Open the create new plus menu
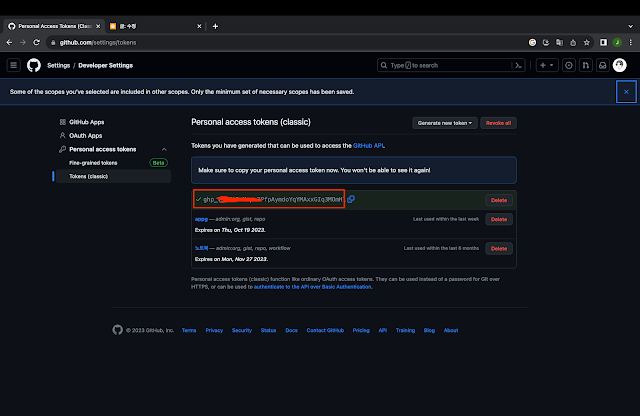Image resolution: width=640 pixels, height=416 pixels. click(x=547, y=65)
